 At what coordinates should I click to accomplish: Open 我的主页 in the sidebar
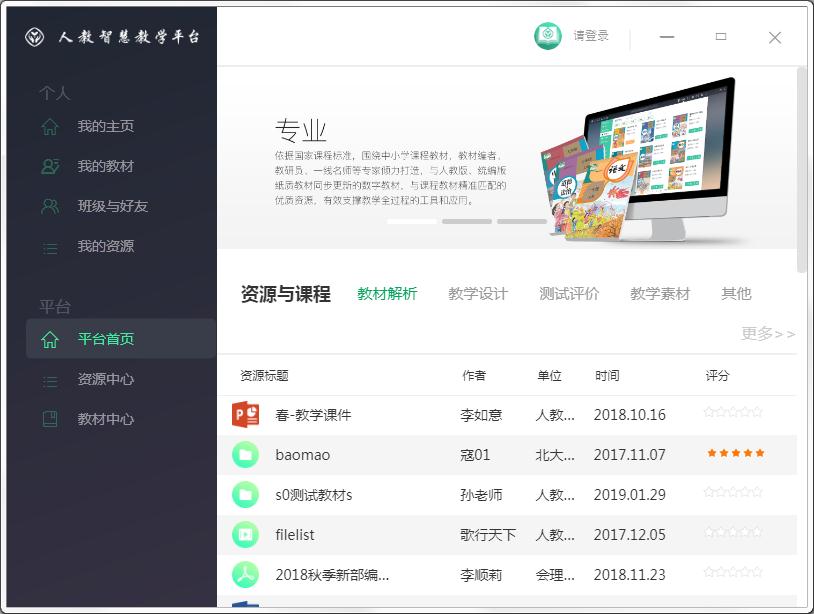[x=106, y=126]
